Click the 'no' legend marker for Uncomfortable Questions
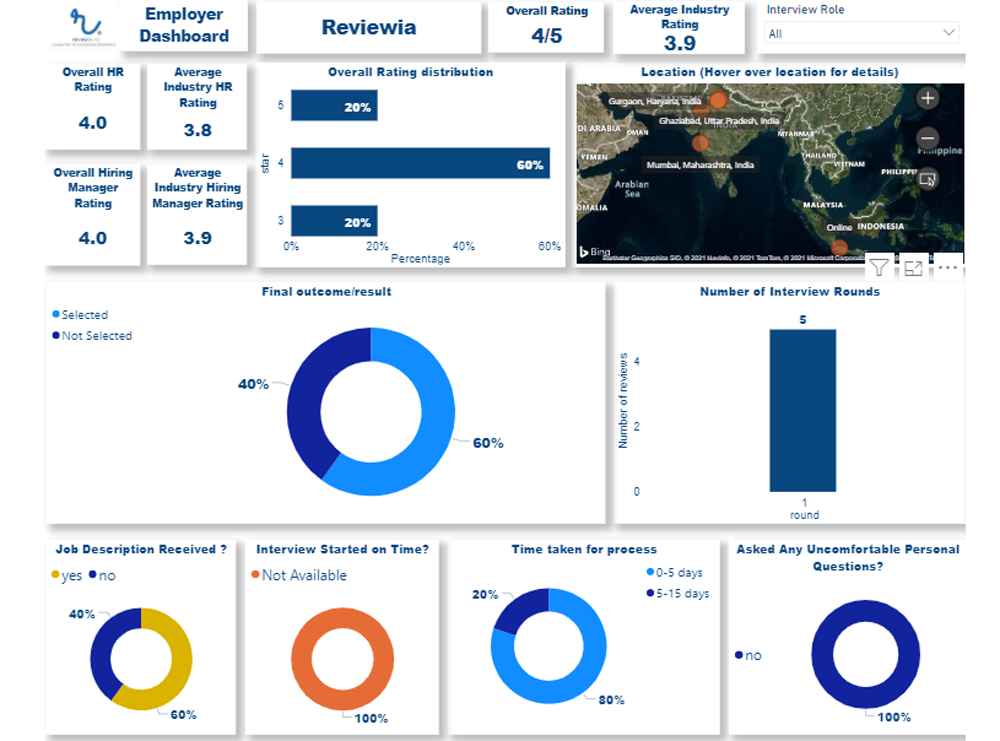The width and height of the screenshot is (1000, 741). tap(739, 655)
